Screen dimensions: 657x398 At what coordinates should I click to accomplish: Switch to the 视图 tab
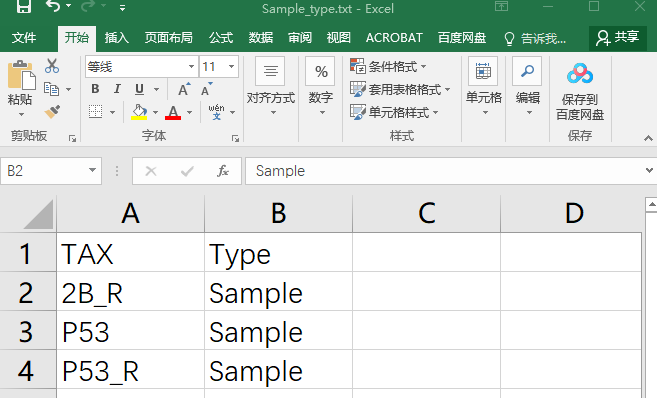(339, 38)
